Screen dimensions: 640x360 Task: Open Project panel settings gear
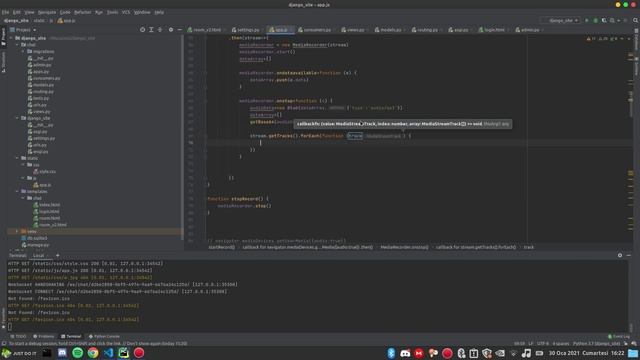(x=171, y=30)
